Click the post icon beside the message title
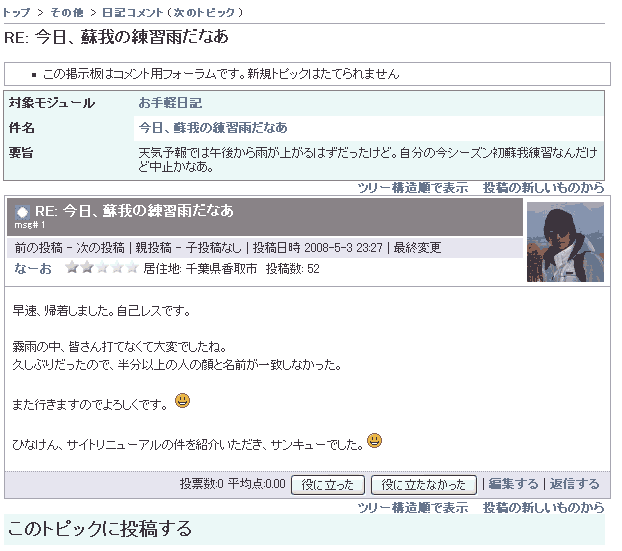The width and height of the screenshot is (622, 551). pyautogui.click(x=22, y=212)
